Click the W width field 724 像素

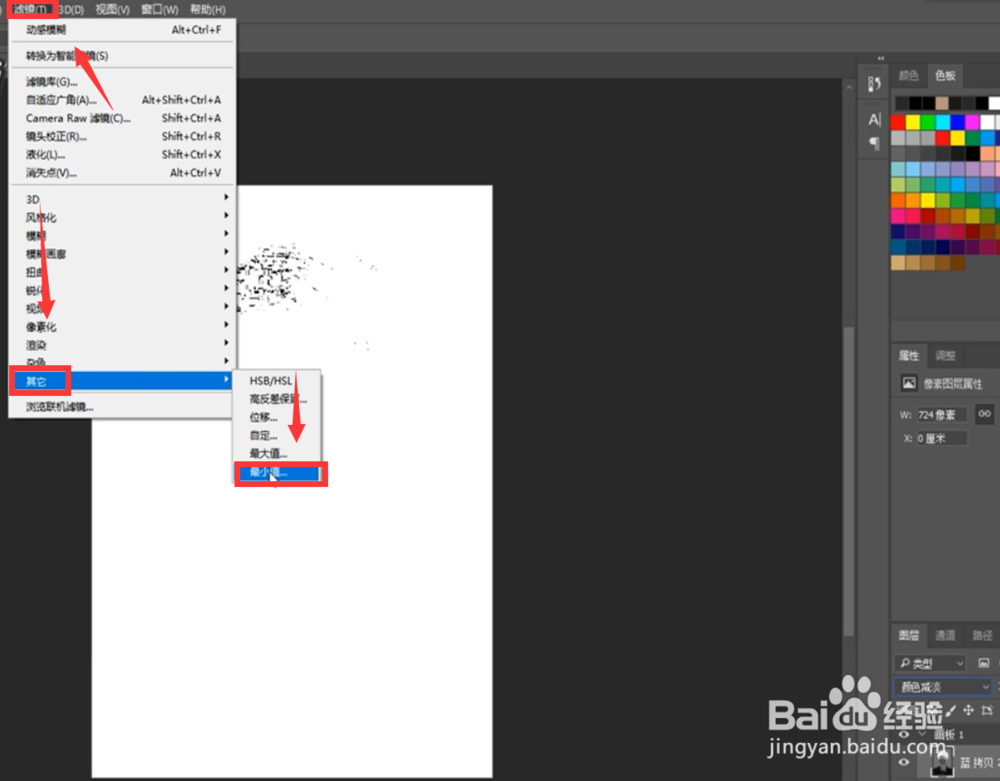(x=941, y=414)
